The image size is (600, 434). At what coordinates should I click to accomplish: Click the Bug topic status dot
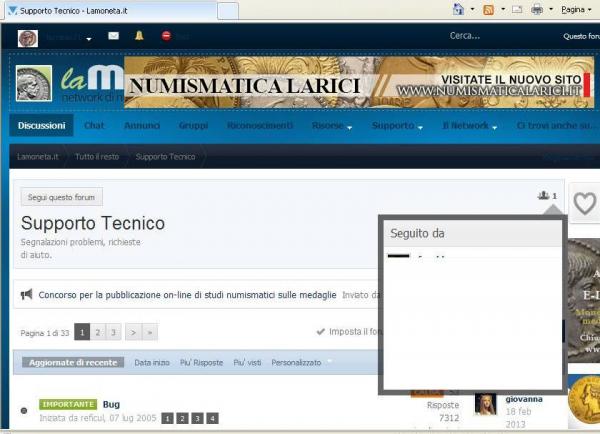click(x=24, y=411)
